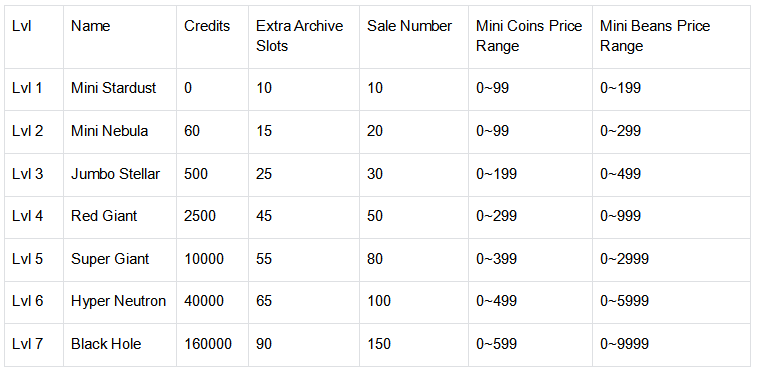Select the Name column header
The height and width of the screenshot is (371, 757).
(x=90, y=26)
